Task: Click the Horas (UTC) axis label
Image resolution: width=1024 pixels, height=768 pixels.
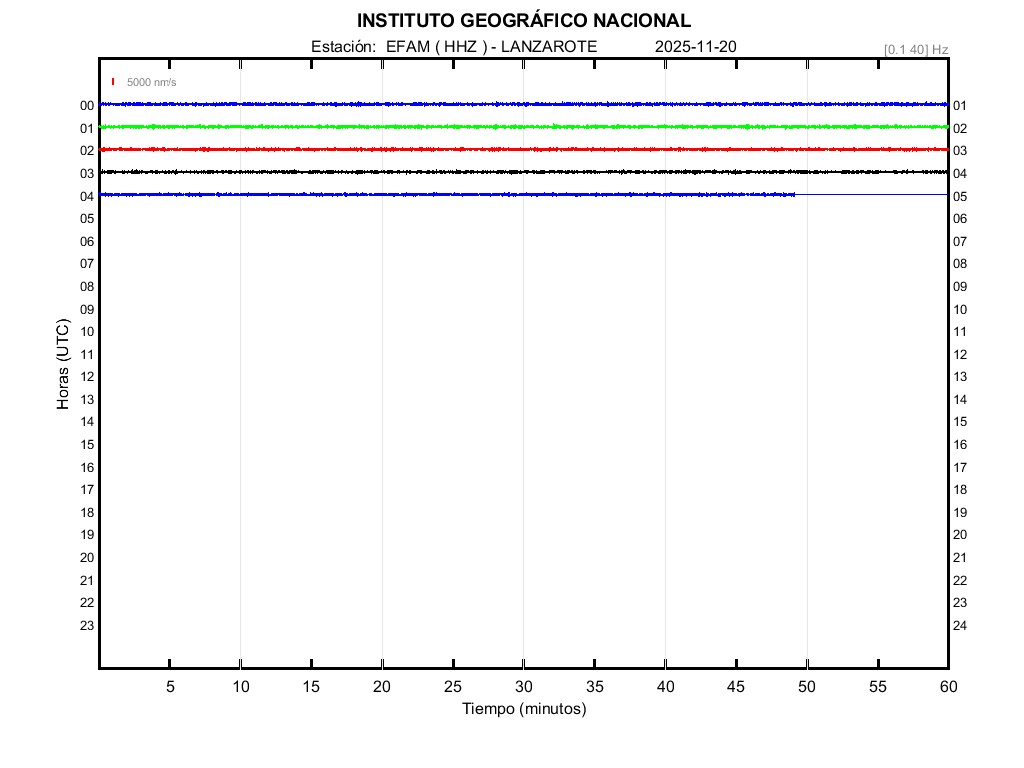Action: (63, 365)
